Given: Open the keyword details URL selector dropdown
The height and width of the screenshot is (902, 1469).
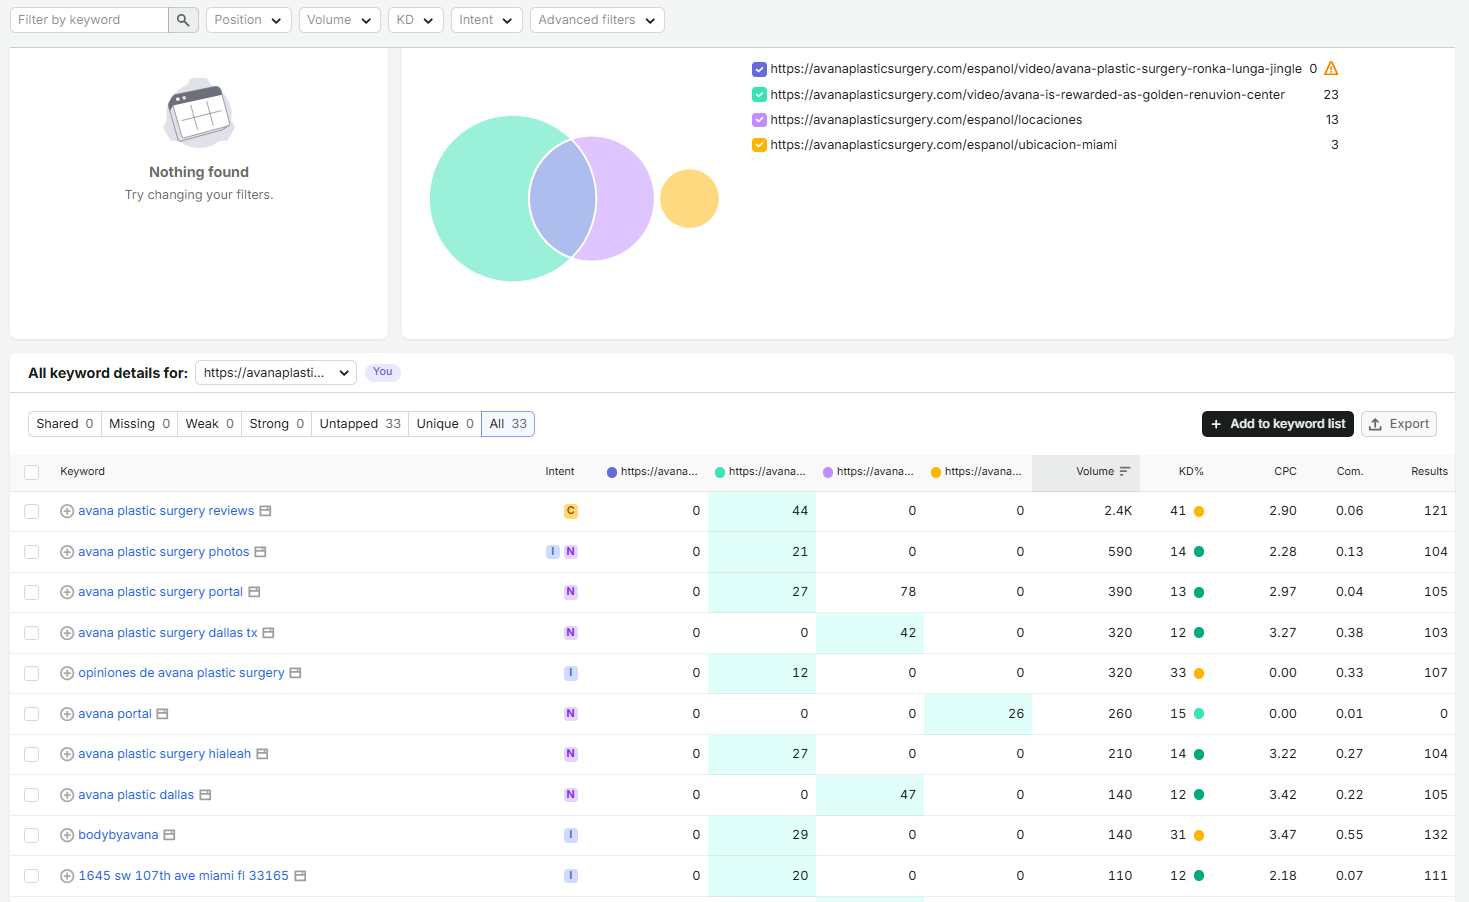Looking at the screenshot, I should tap(276, 373).
